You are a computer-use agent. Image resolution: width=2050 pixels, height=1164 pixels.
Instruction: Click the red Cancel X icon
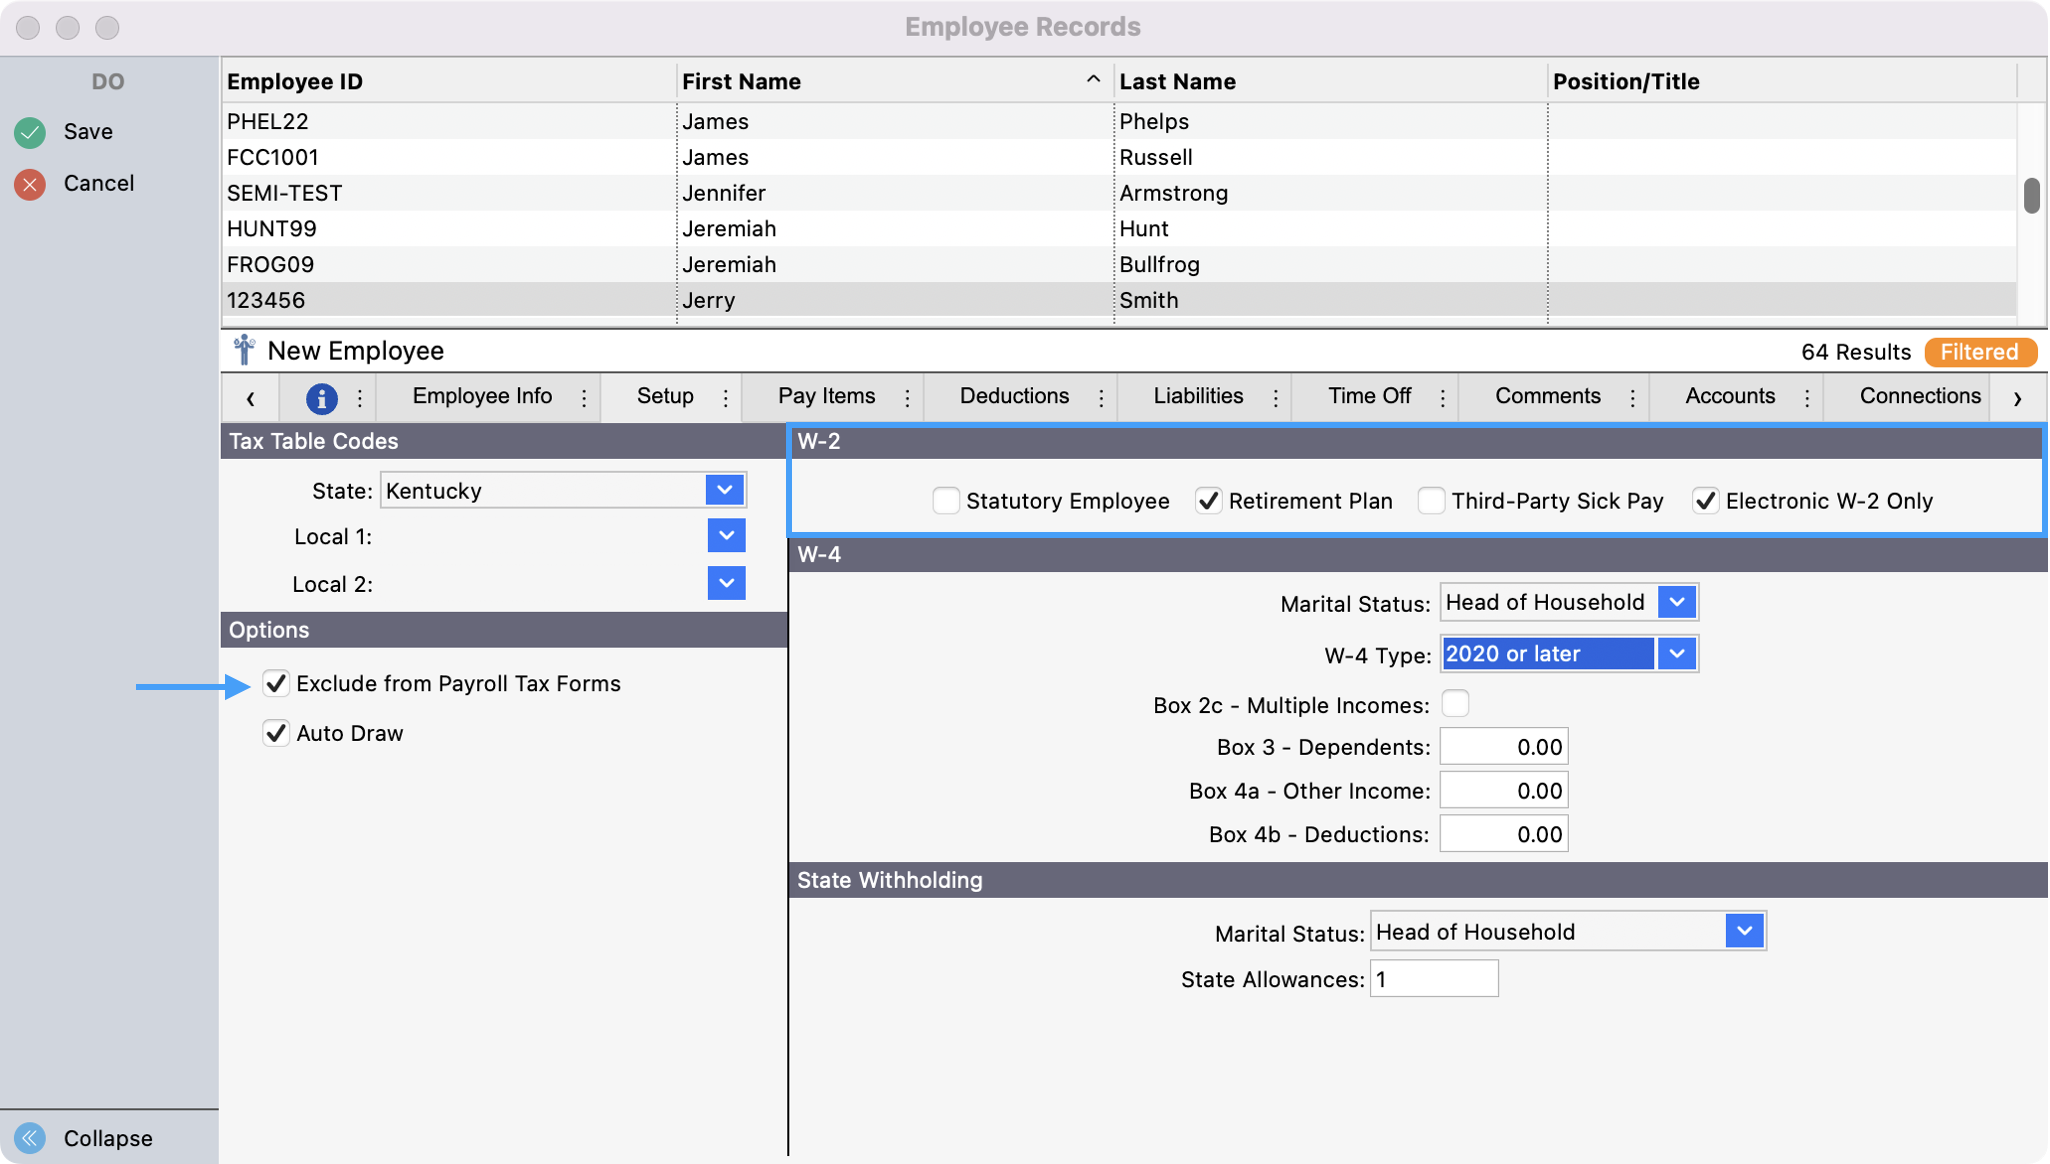pos(30,184)
